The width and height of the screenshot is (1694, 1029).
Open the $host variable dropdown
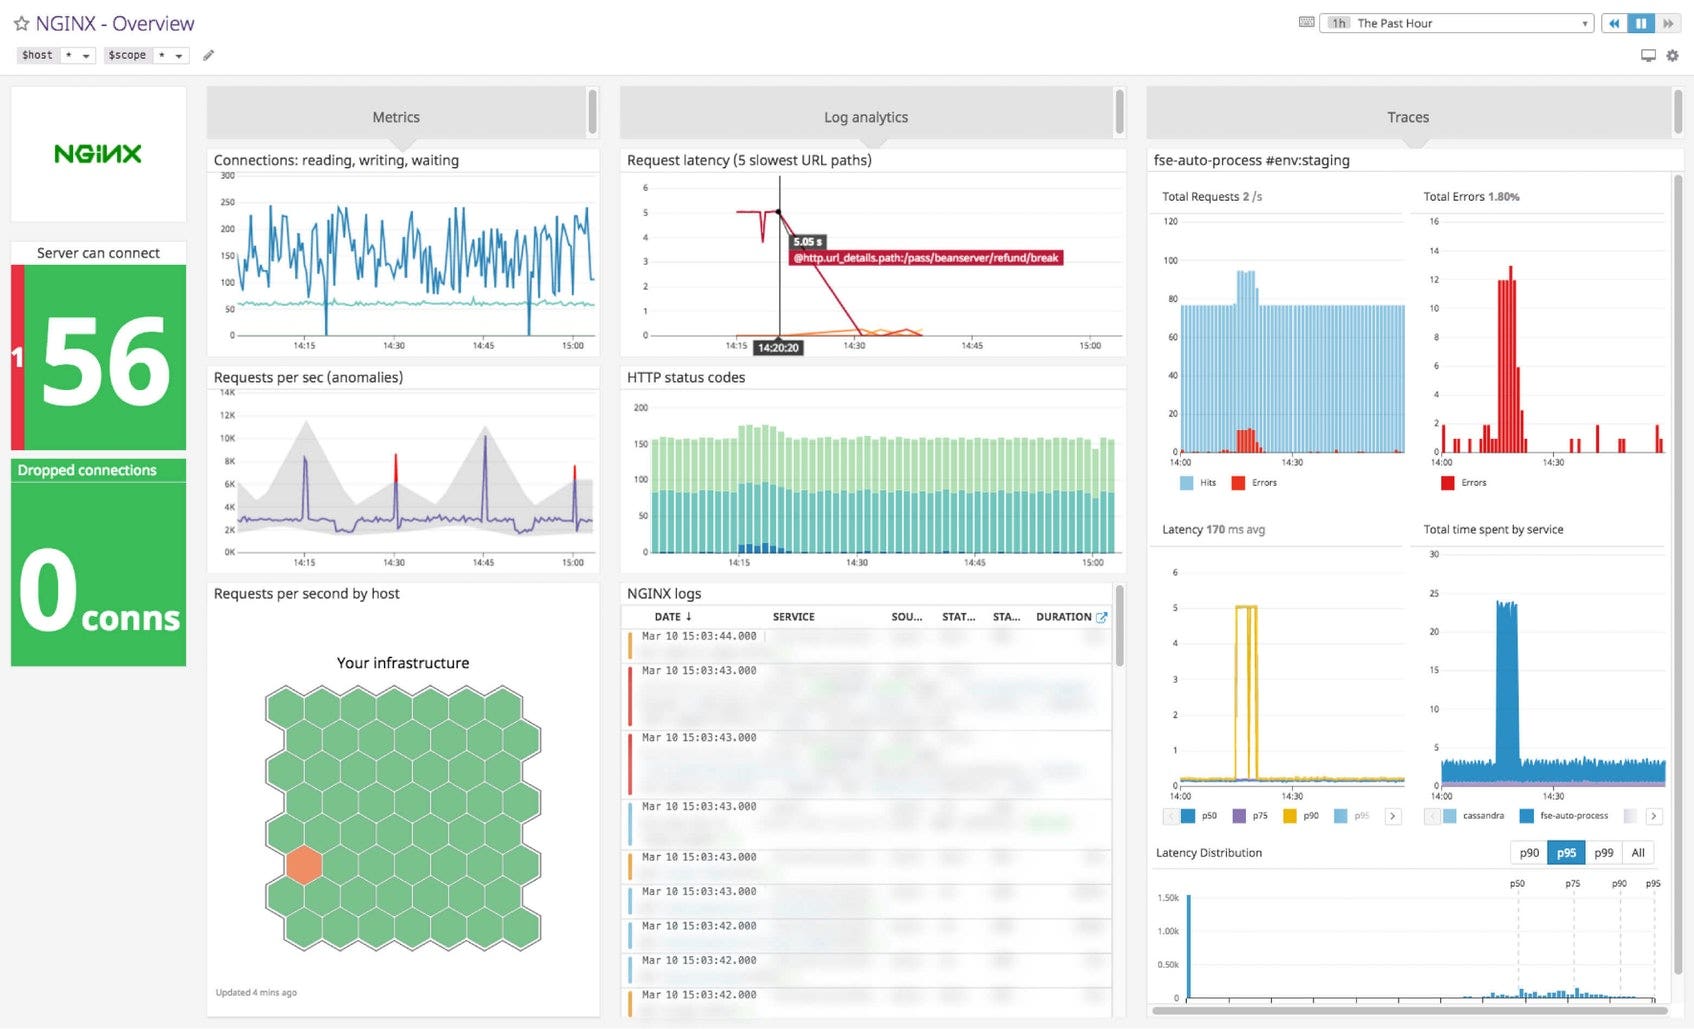88,55
